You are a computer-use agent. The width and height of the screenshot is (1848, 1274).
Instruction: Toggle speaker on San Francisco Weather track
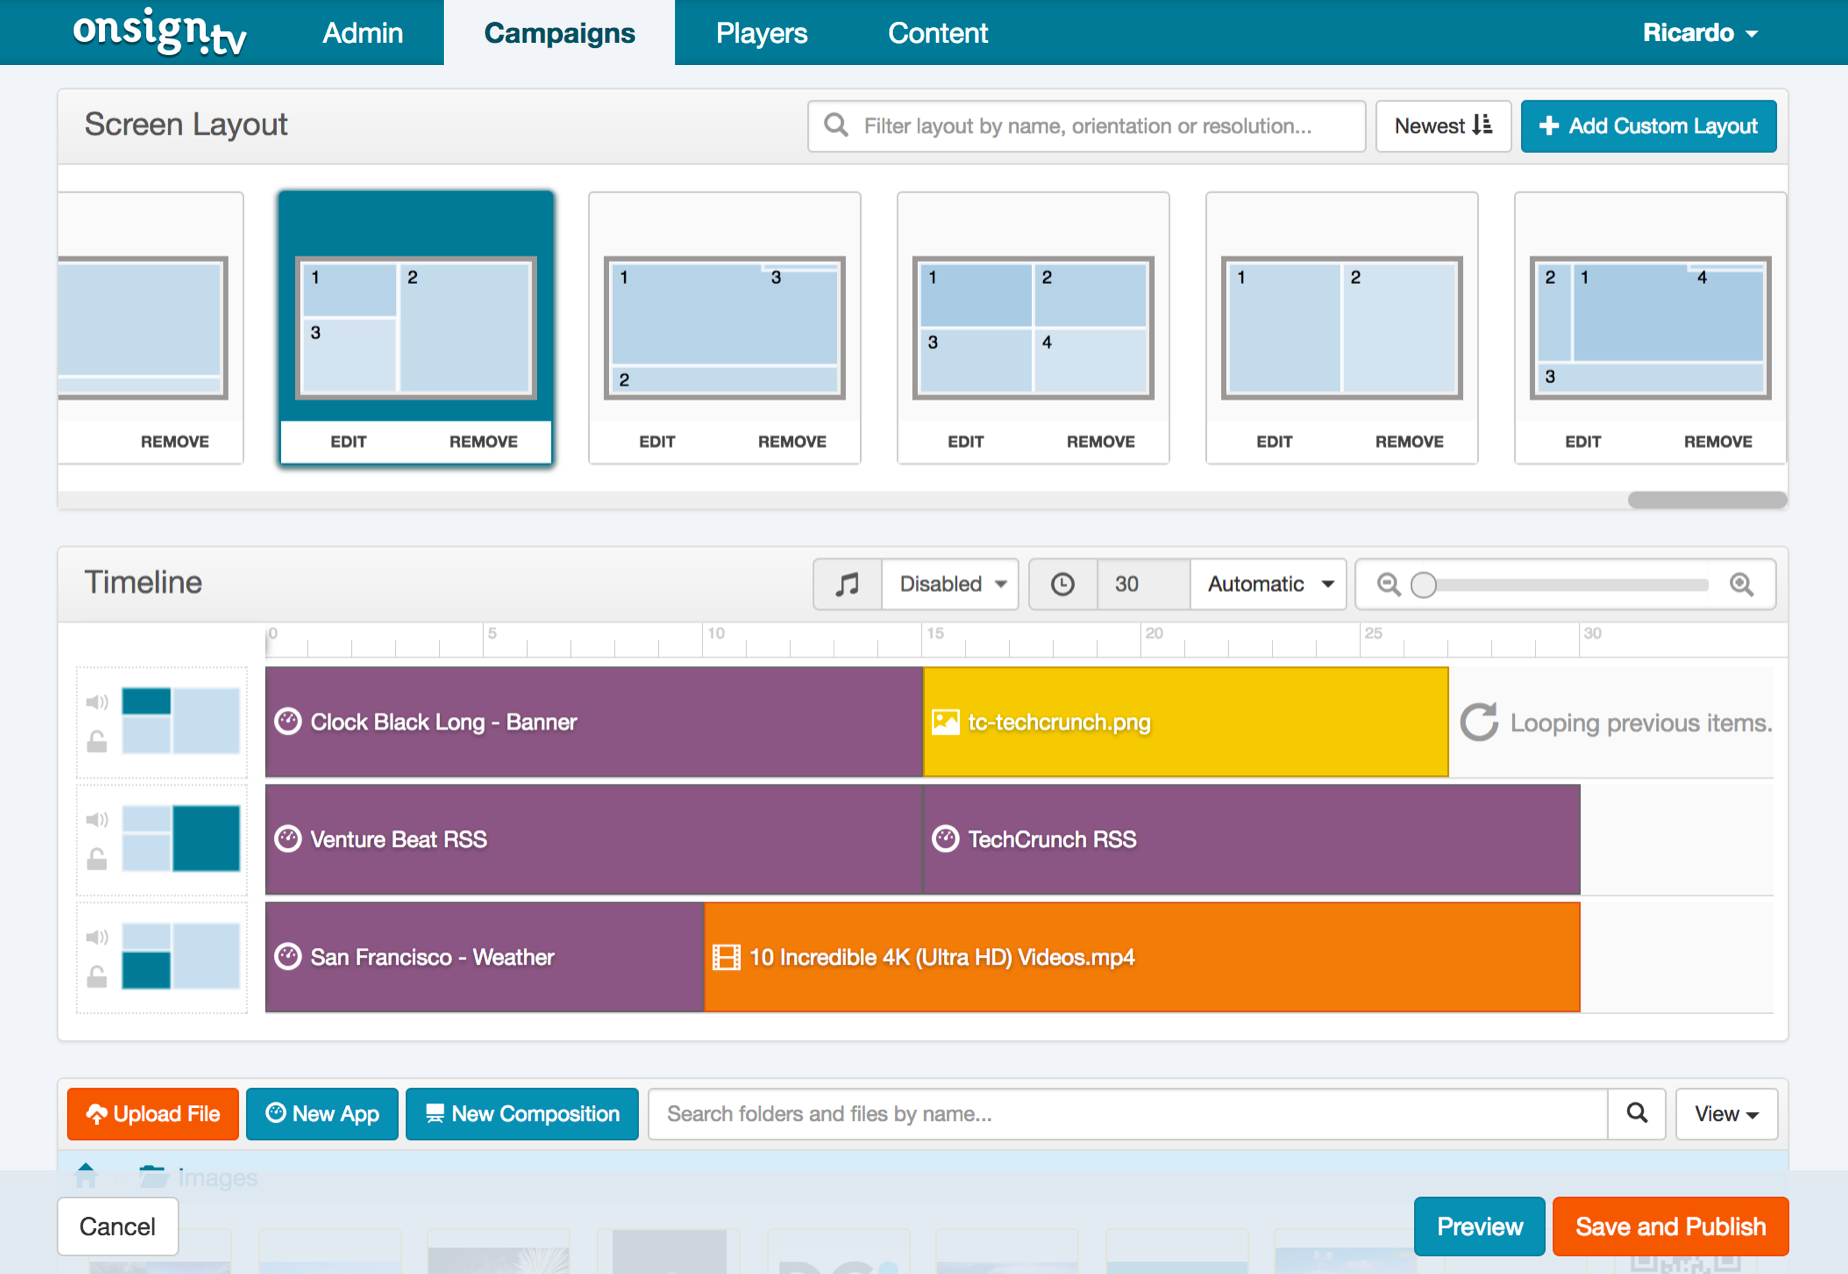click(97, 937)
